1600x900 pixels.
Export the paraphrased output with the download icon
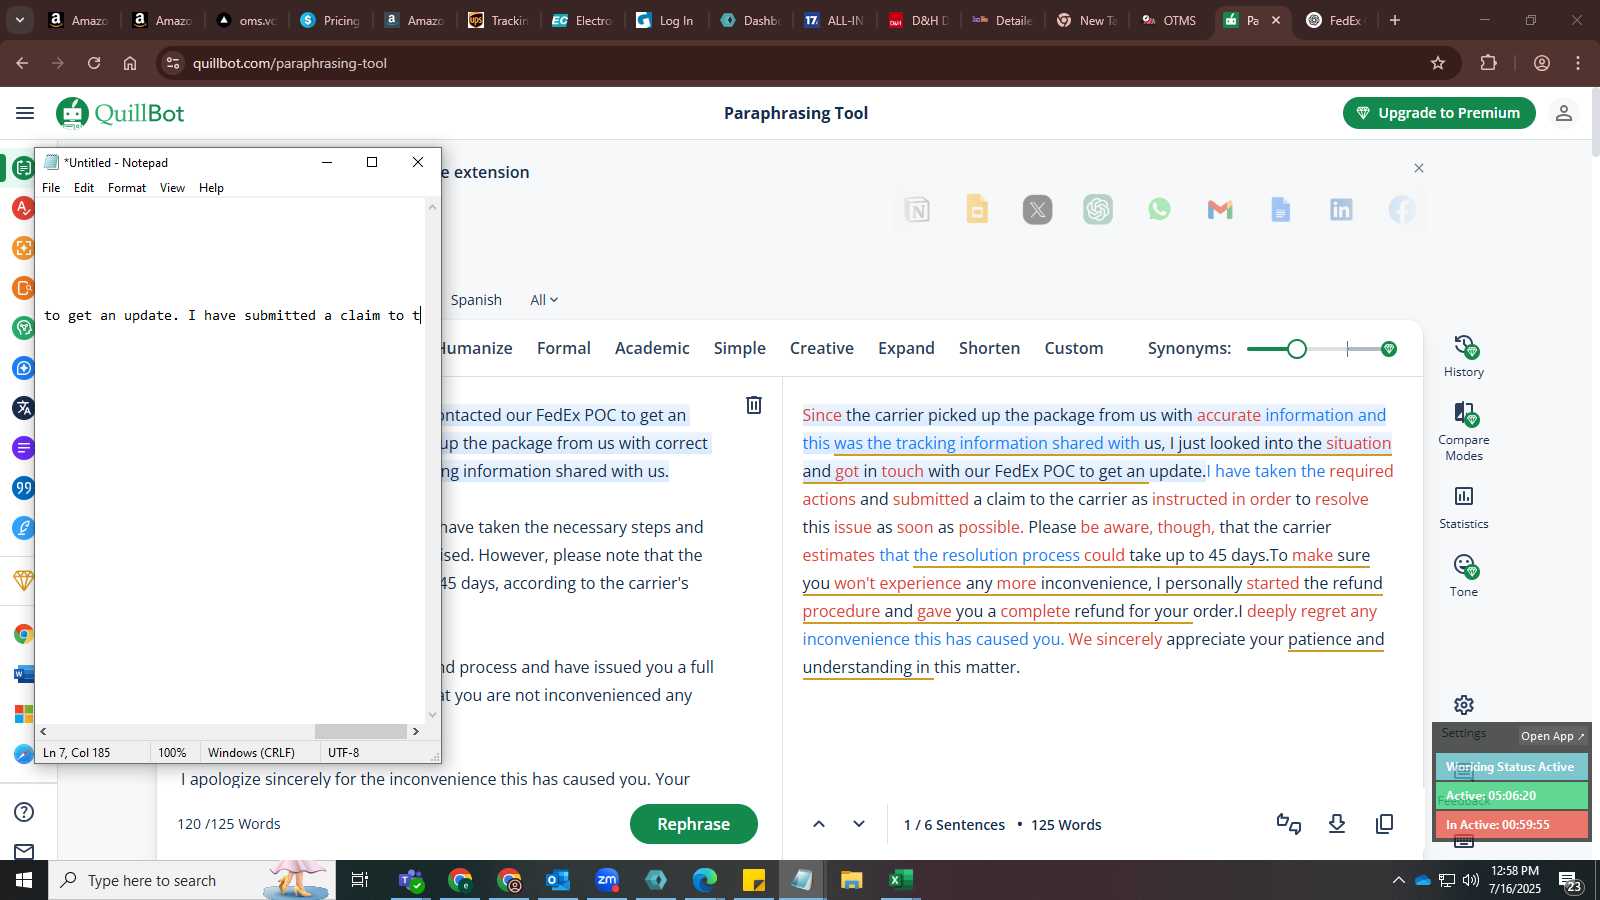(x=1337, y=824)
